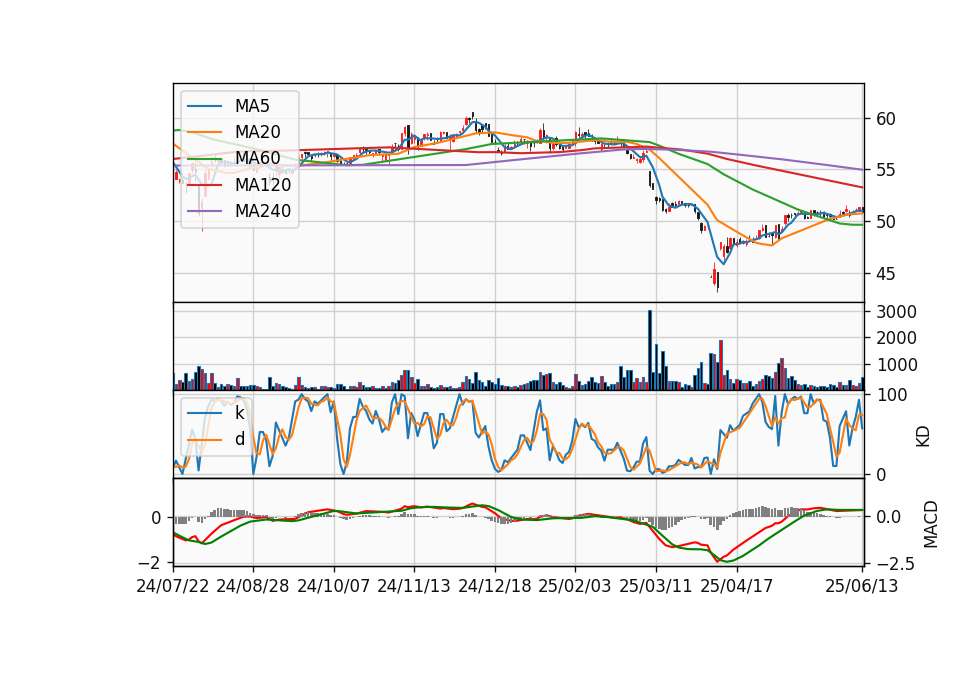Click the volume axis value 1000
This screenshot has width=960, height=690.
(896, 365)
